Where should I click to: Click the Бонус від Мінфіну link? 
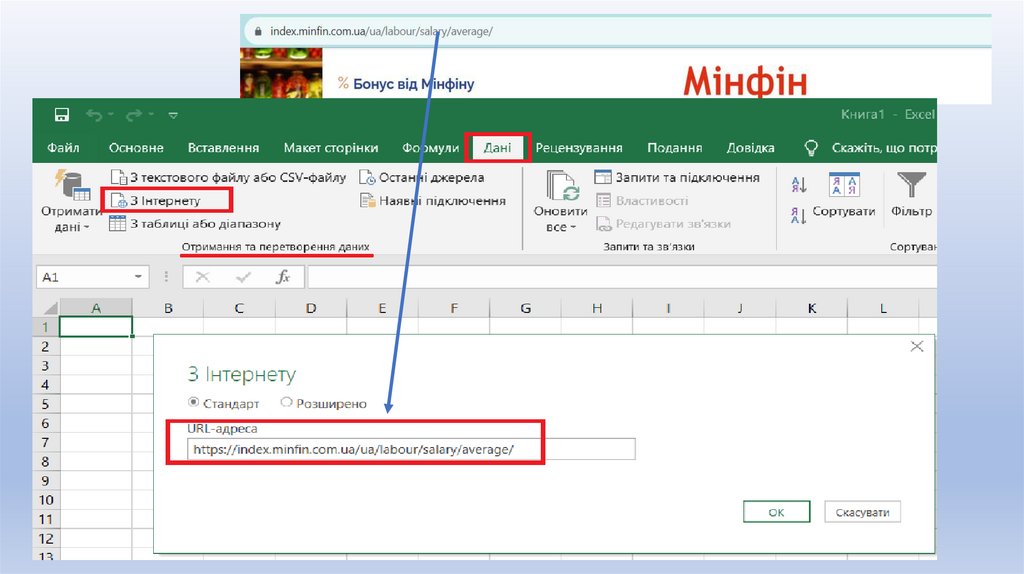coord(413,84)
